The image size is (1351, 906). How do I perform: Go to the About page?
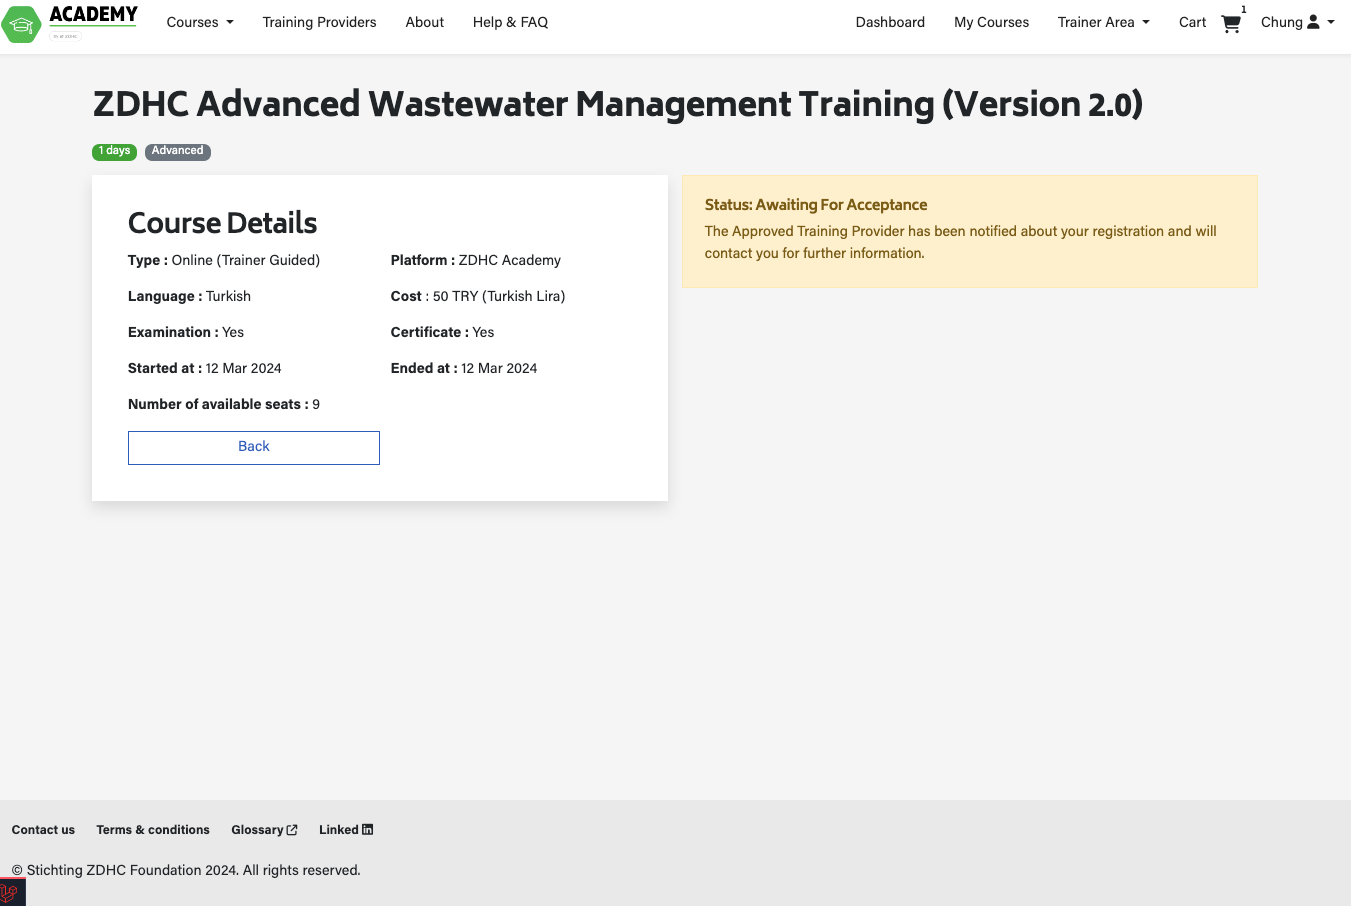coord(425,22)
